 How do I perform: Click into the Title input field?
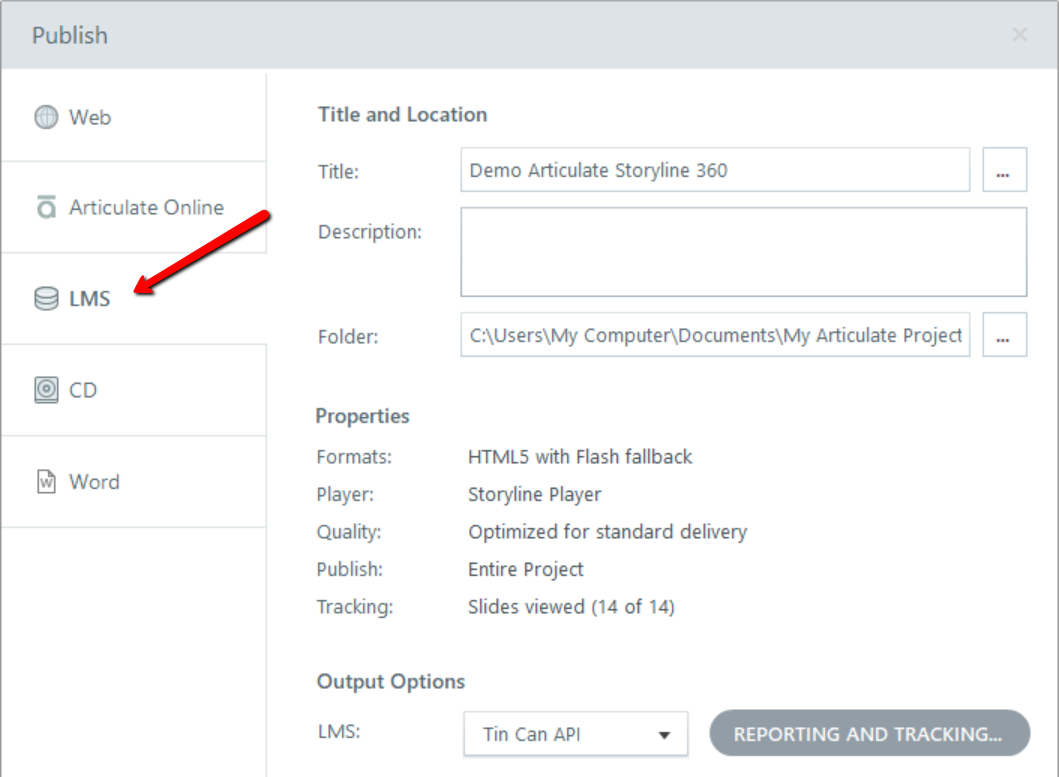tap(715, 170)
